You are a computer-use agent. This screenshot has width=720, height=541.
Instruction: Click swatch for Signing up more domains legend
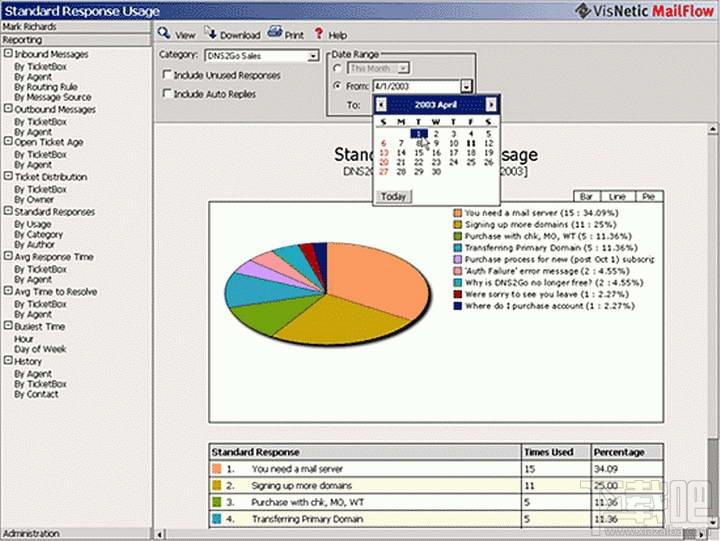click(457, 224)
